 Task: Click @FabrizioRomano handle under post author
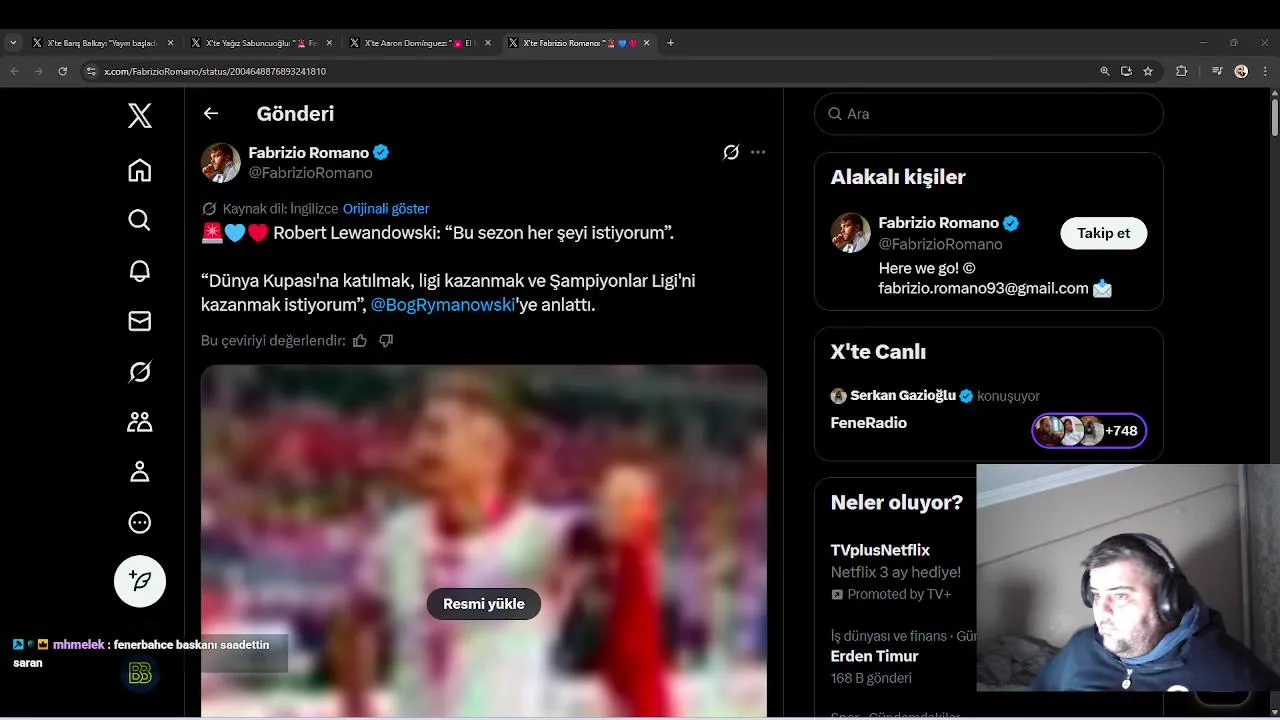pyautogui.click(x=311, y=173)
